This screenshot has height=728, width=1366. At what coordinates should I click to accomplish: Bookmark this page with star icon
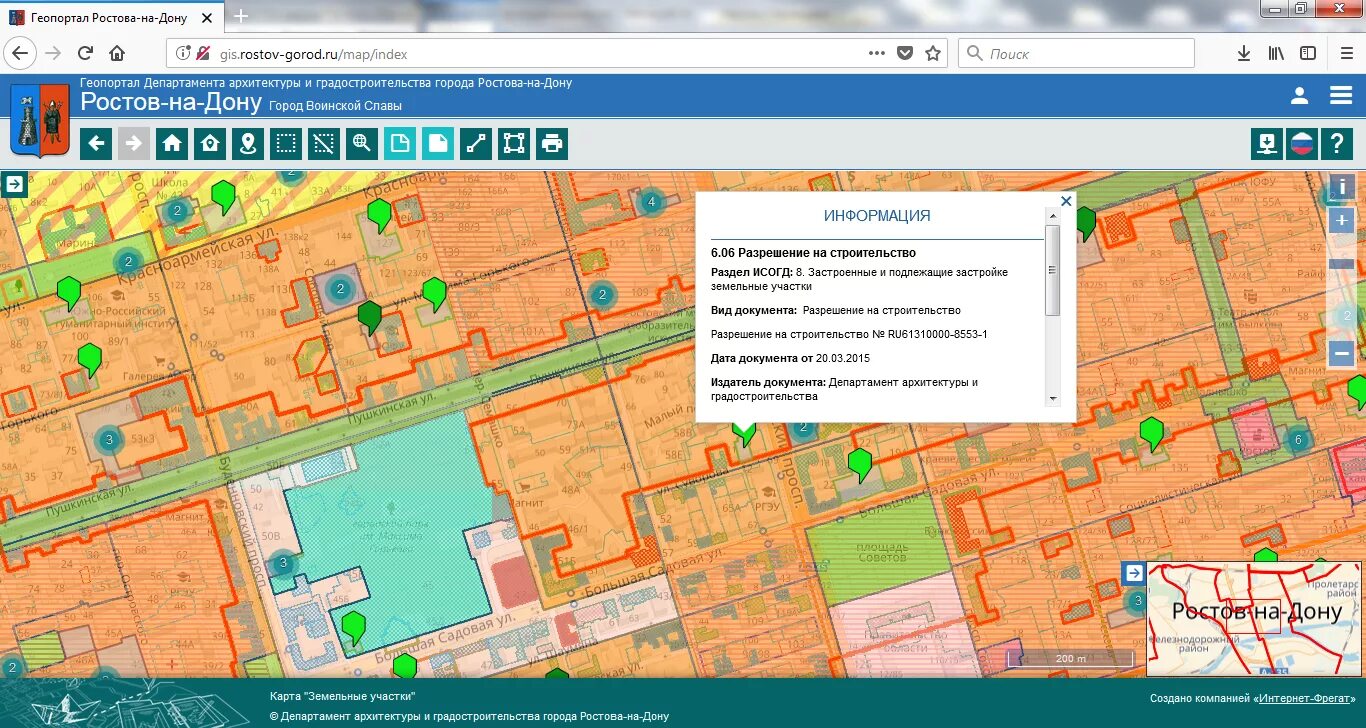pyautogui.click(x=933, y=54)
